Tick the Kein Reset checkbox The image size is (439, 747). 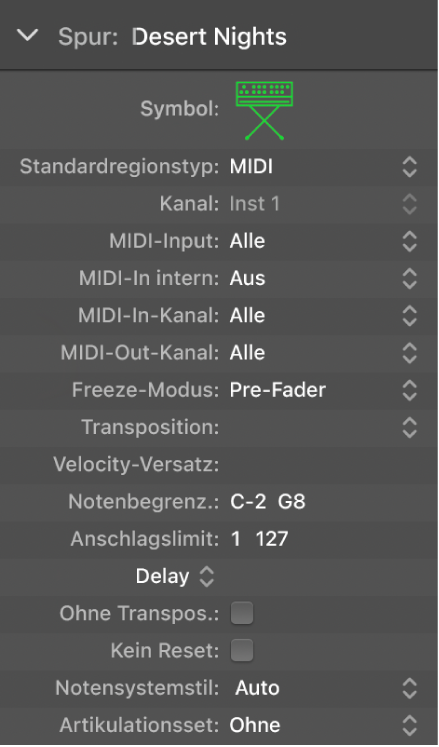[242, 650]
